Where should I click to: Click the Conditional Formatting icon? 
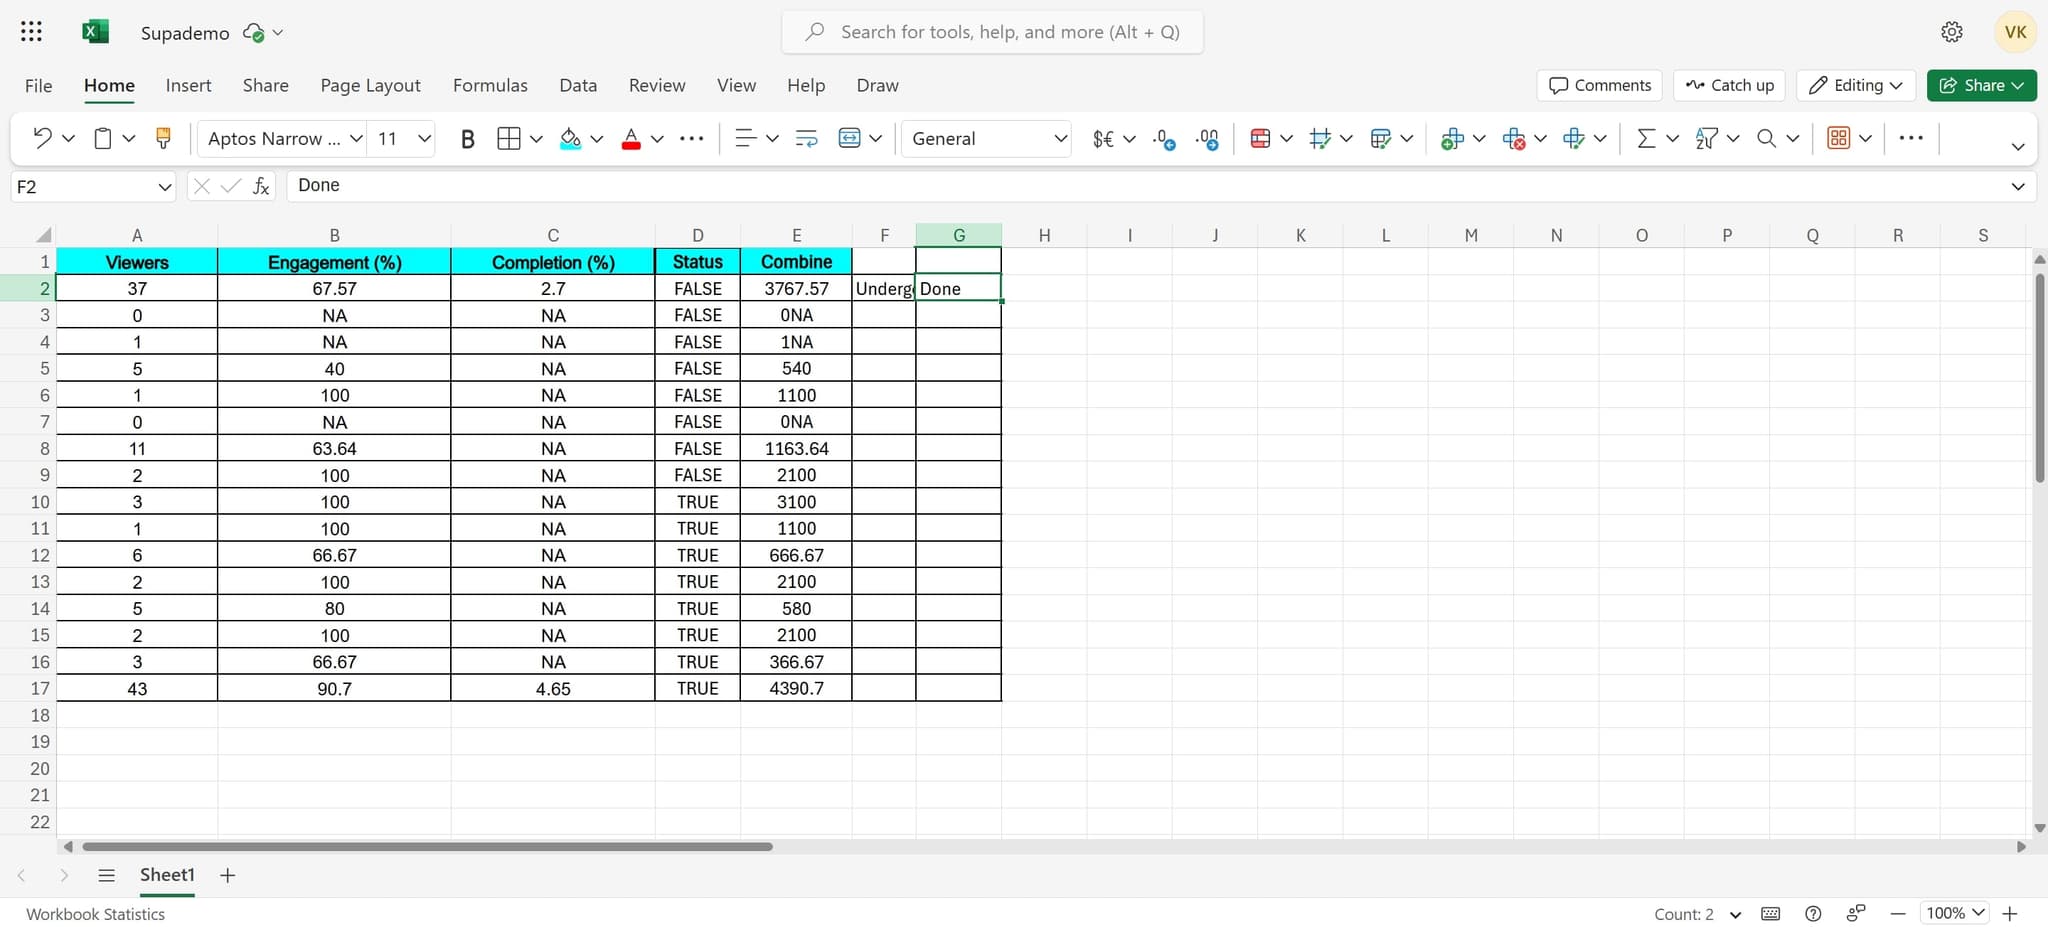(x=1260, y=139)
